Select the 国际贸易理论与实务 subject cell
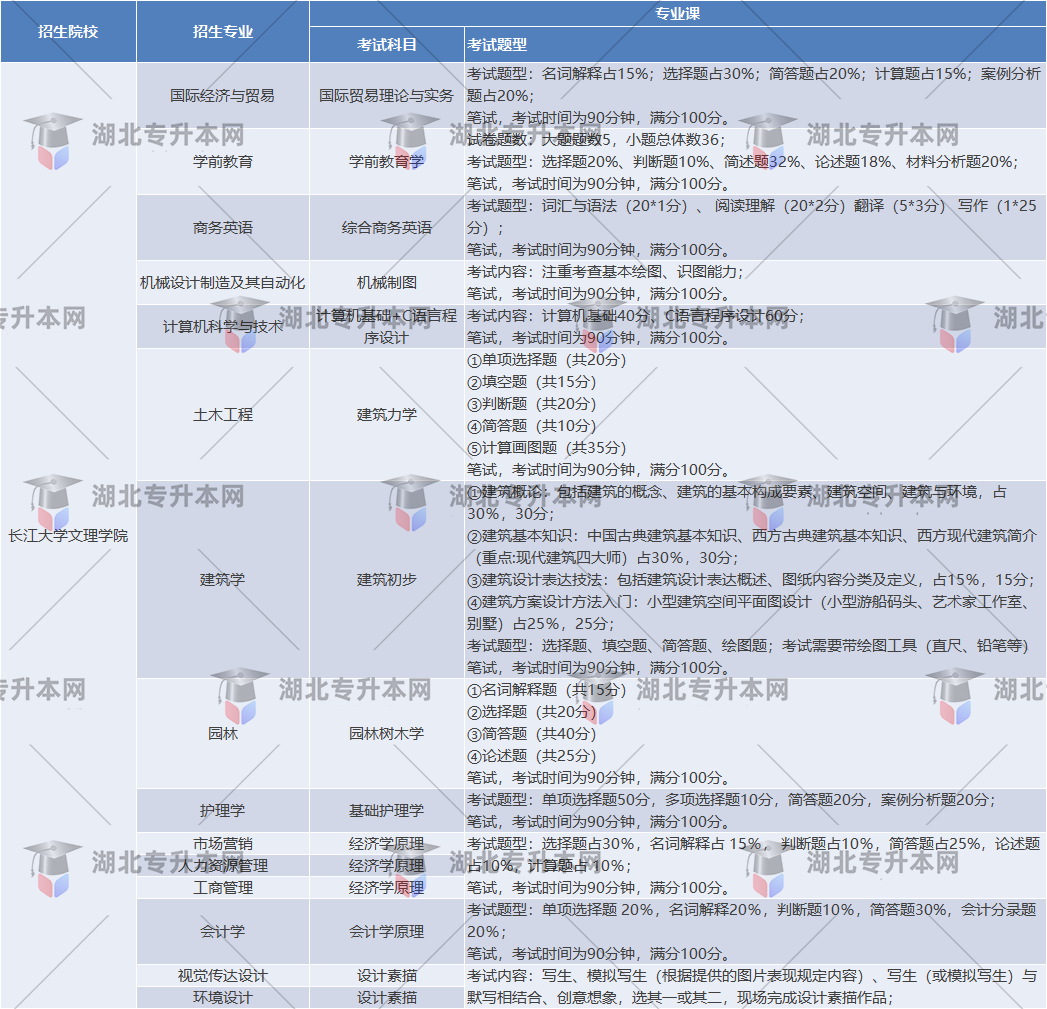Viewport: 1047px width, 1009px height. pos(387,95)
